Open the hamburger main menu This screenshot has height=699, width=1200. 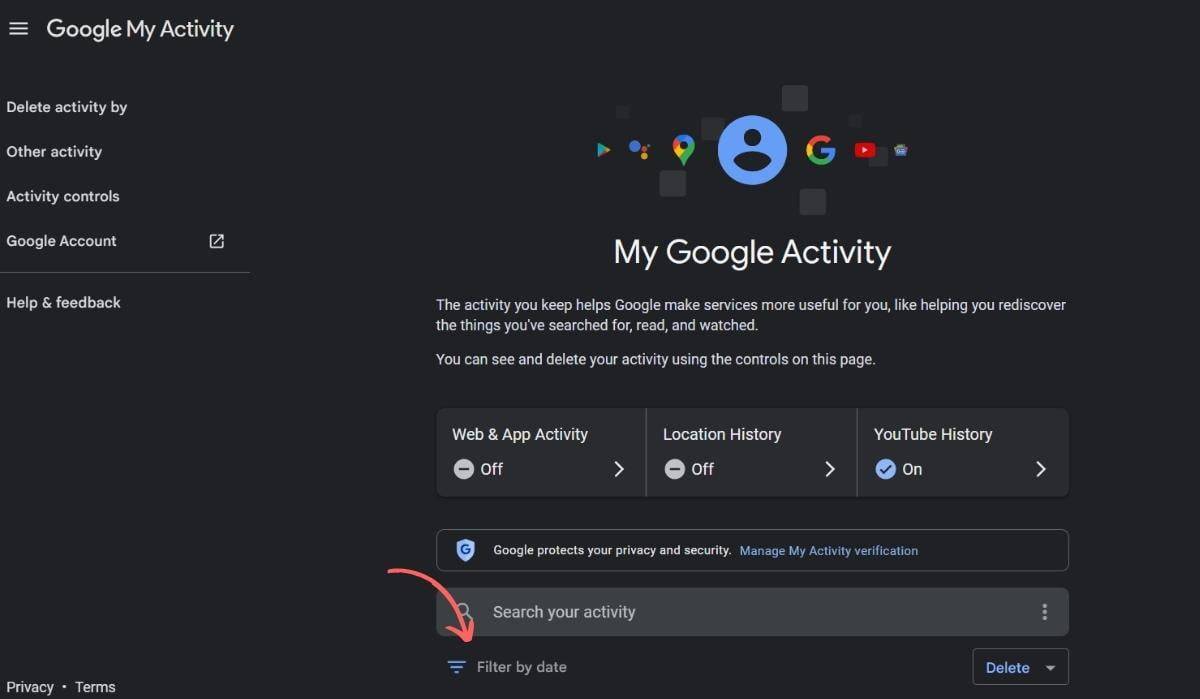(x=18, y=29)
